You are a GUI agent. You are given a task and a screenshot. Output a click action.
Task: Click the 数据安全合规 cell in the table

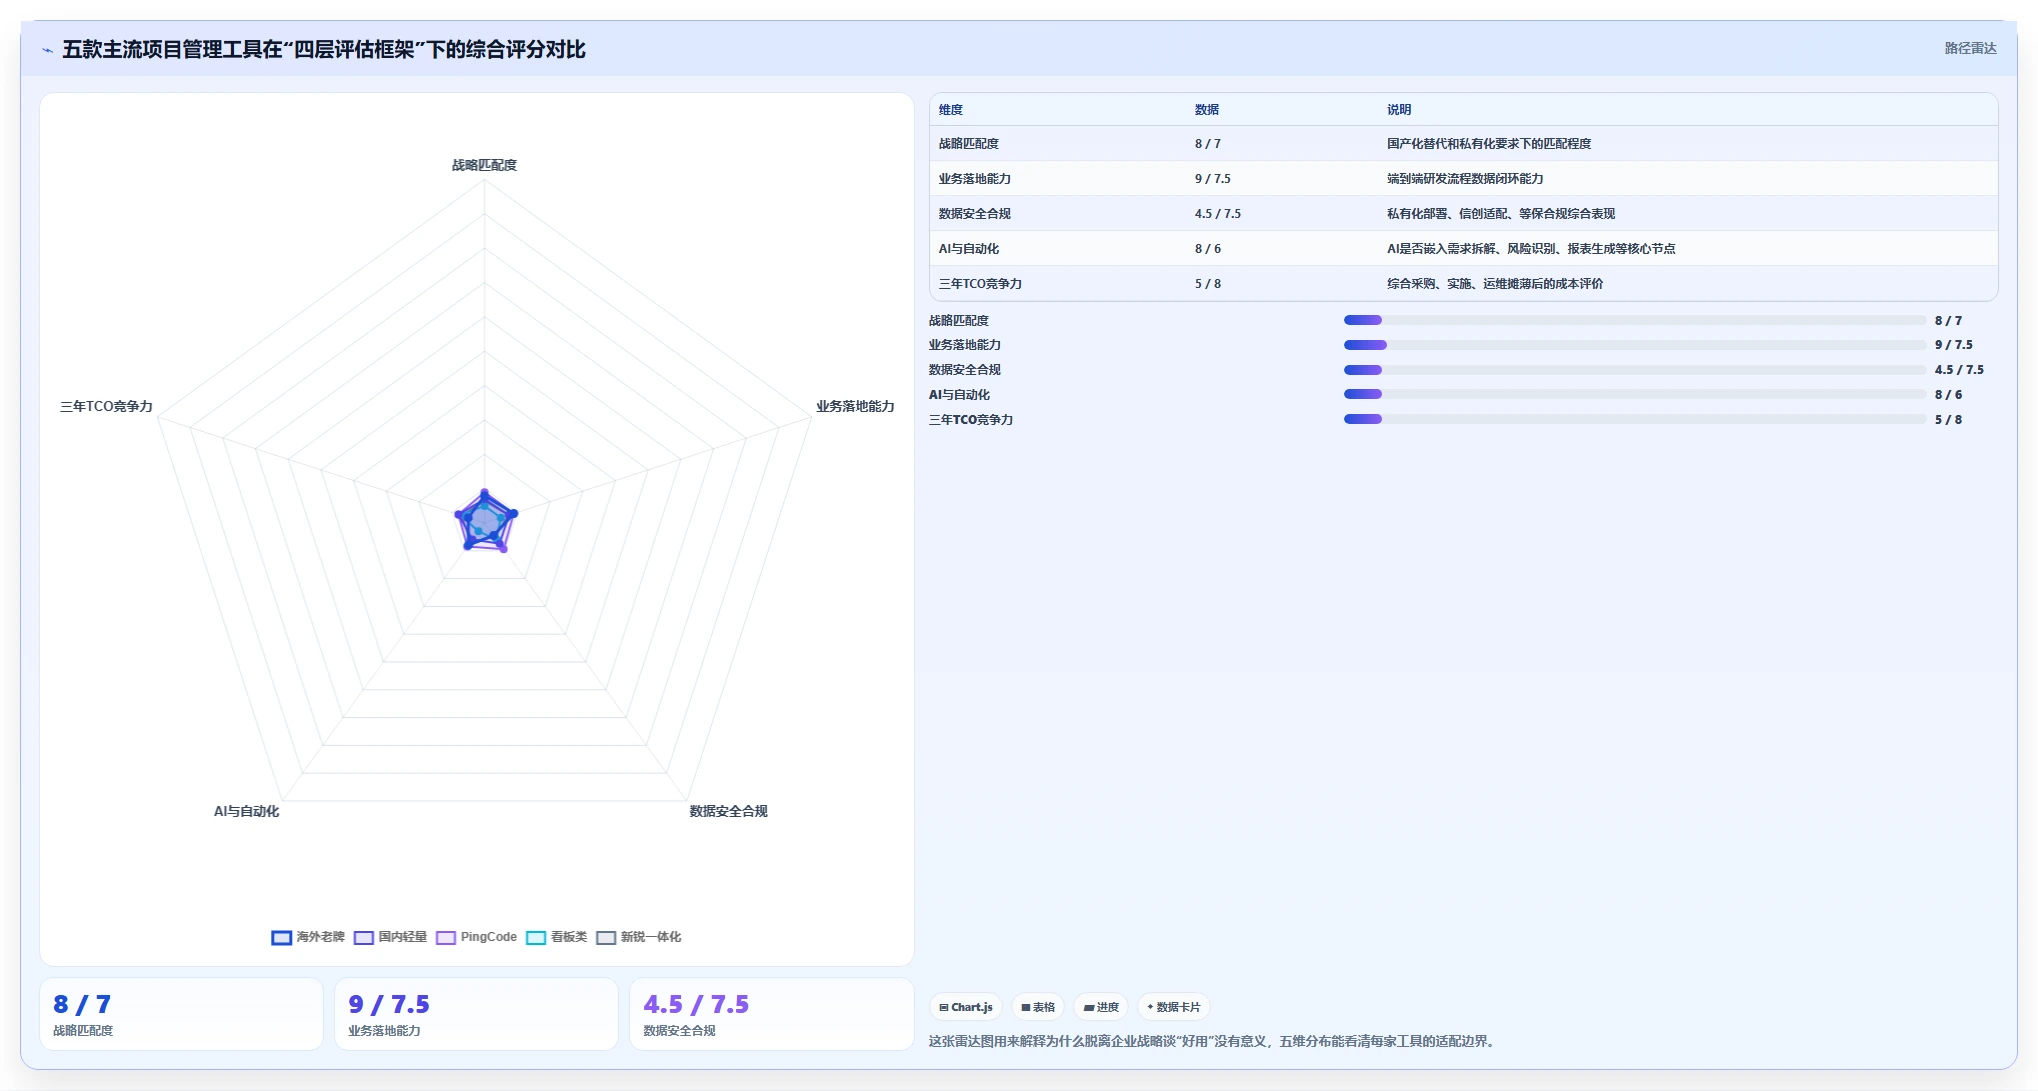(975, 214)
